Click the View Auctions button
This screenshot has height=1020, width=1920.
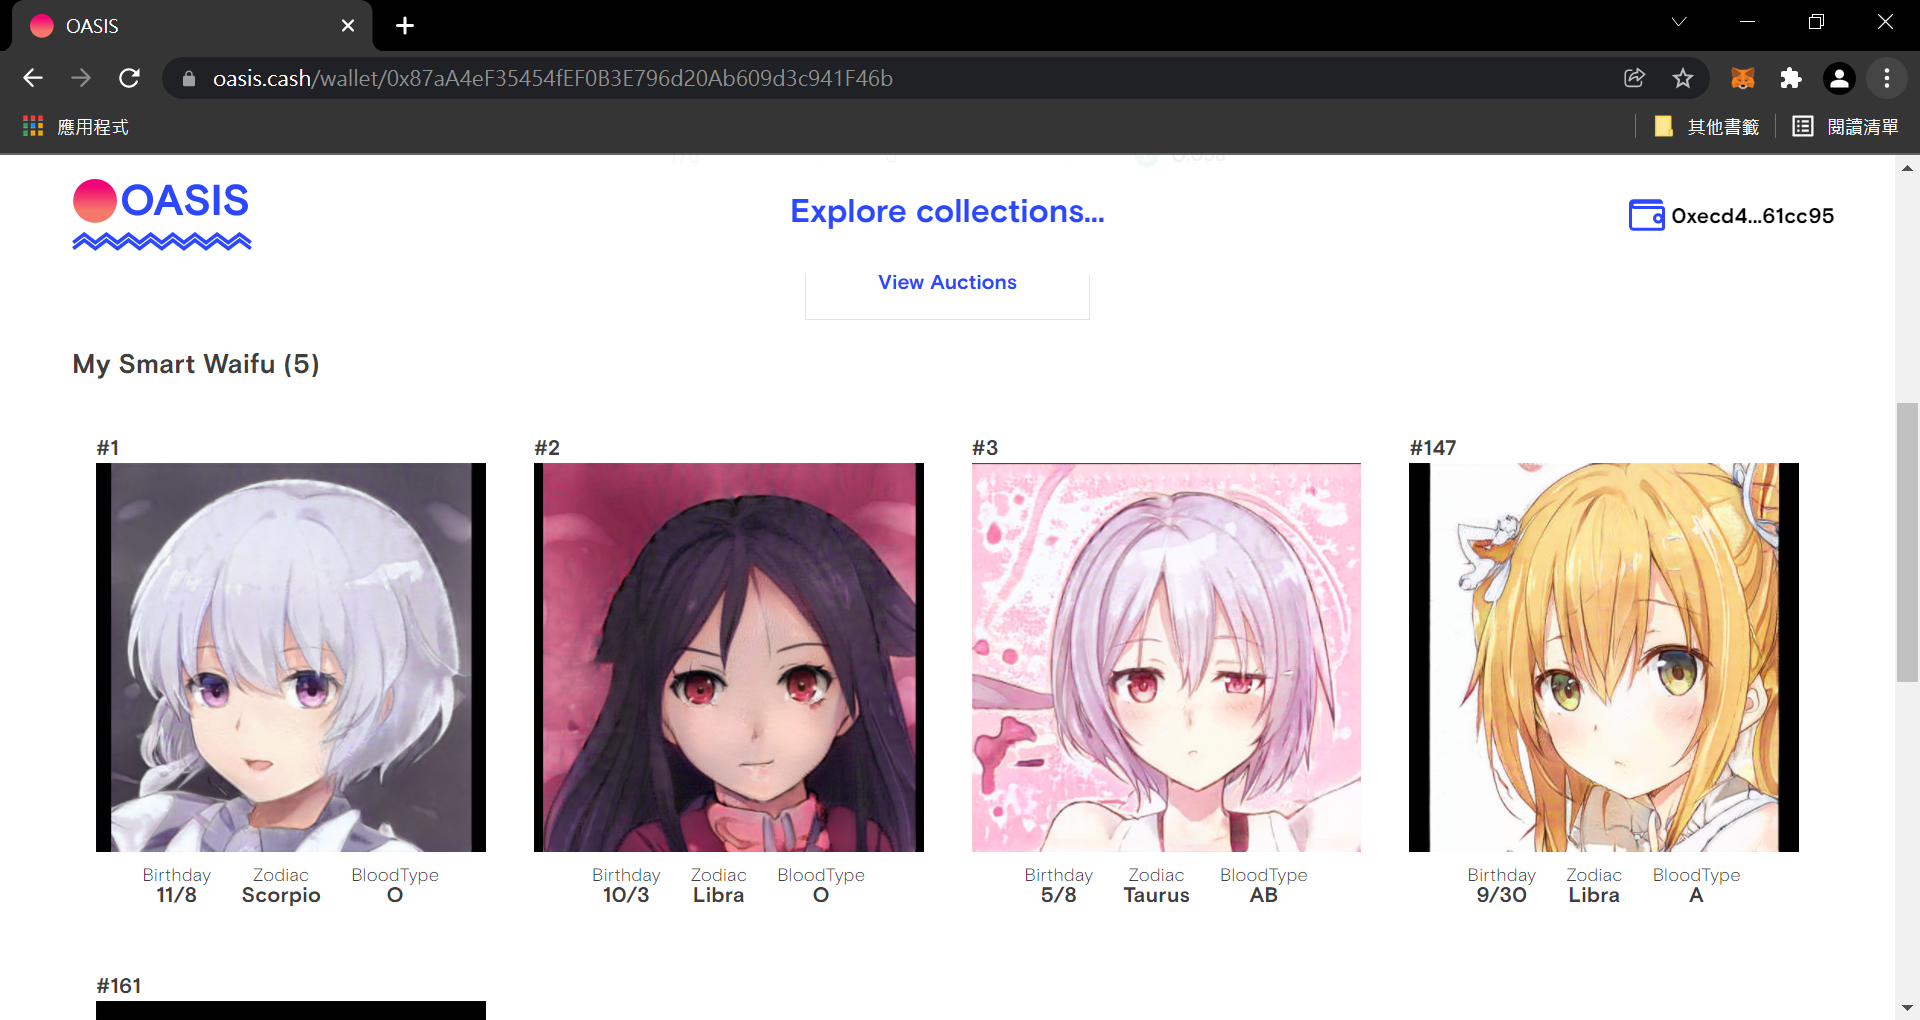[x=947, y=283]
